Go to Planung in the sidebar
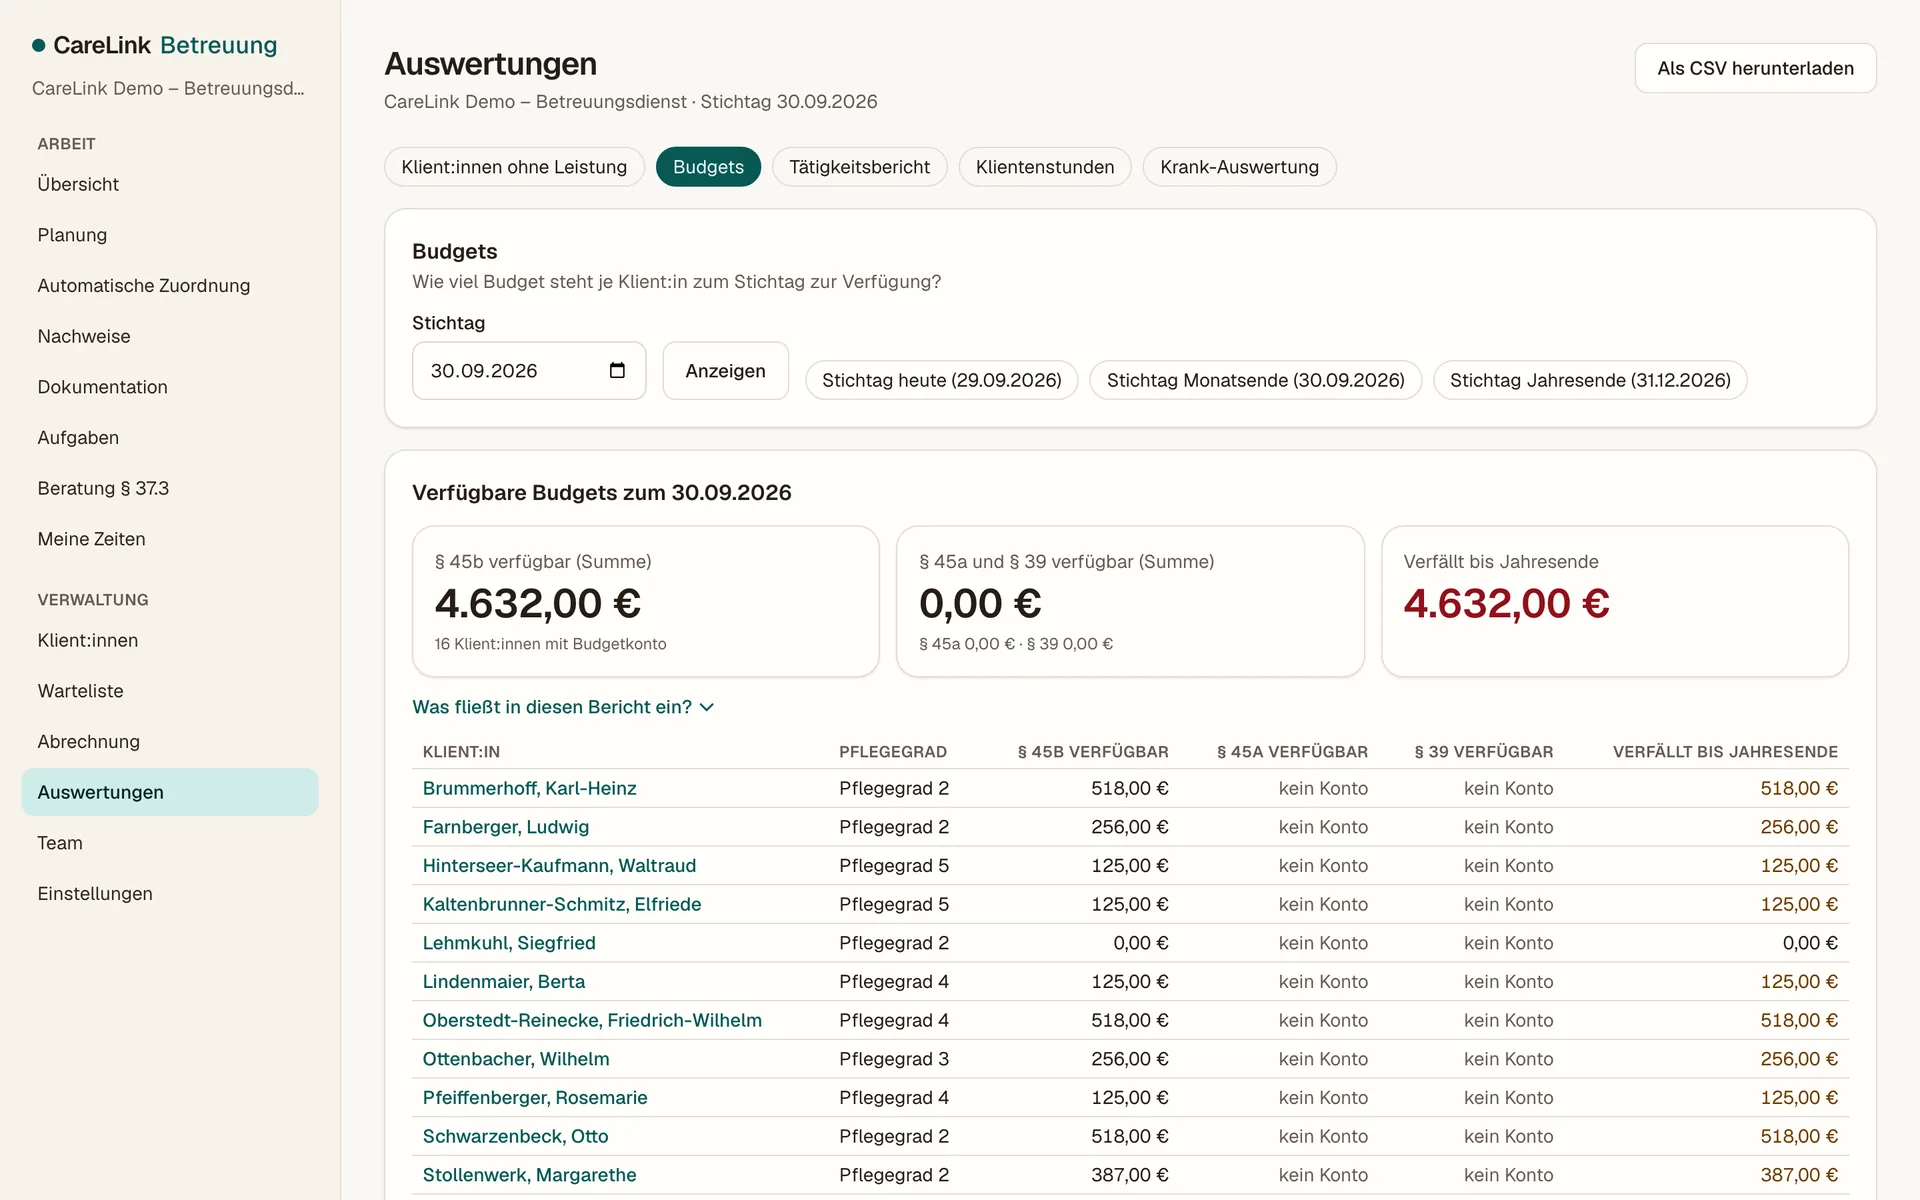1920x1200 pixels. coord(170,235)
